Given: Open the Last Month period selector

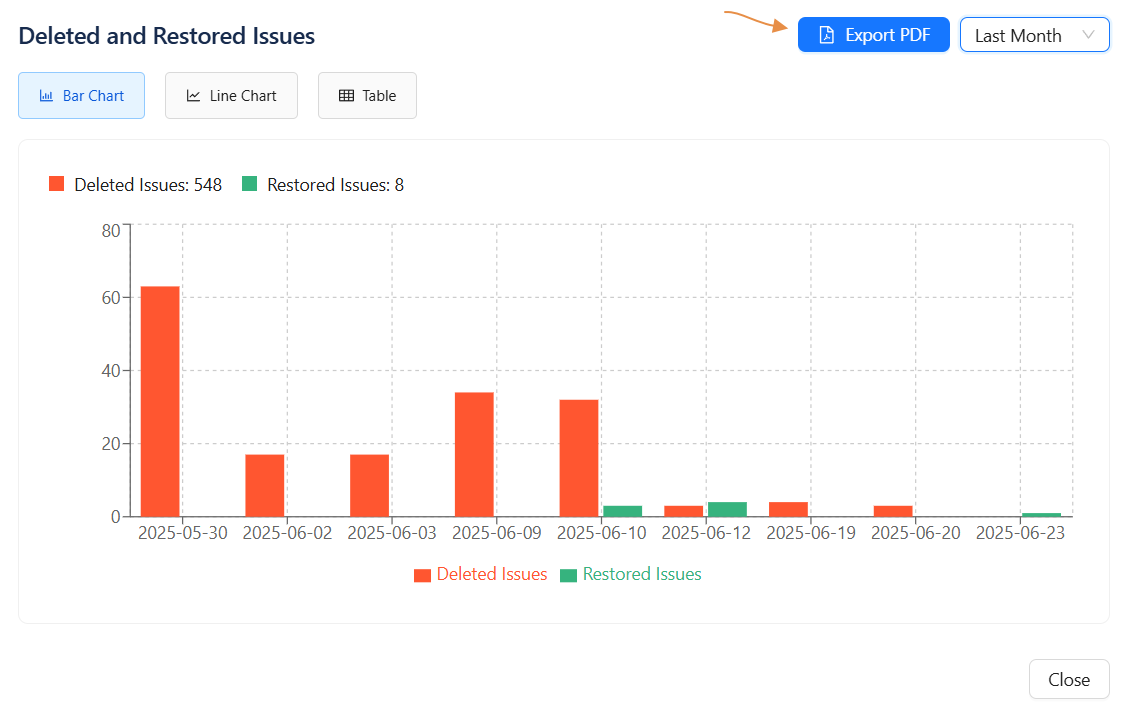Looking at the screenshot, I should [1020, 35].
